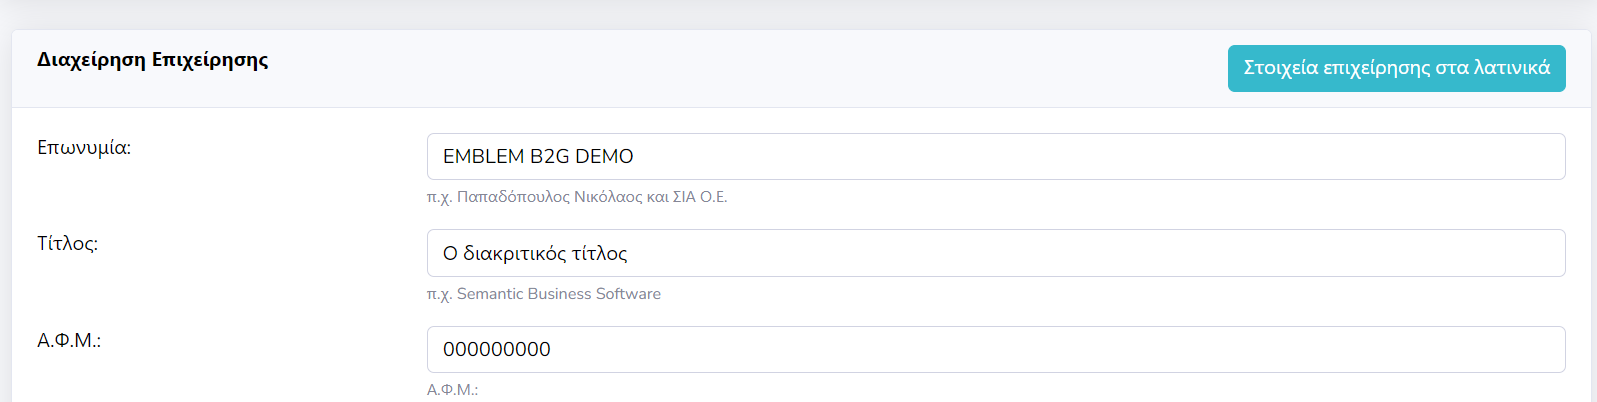The width and height of the screenshot is (1597, 402).
Task: Click the small "Α.Φ.Μ.:" hint below the field
Action: (452, 390)
